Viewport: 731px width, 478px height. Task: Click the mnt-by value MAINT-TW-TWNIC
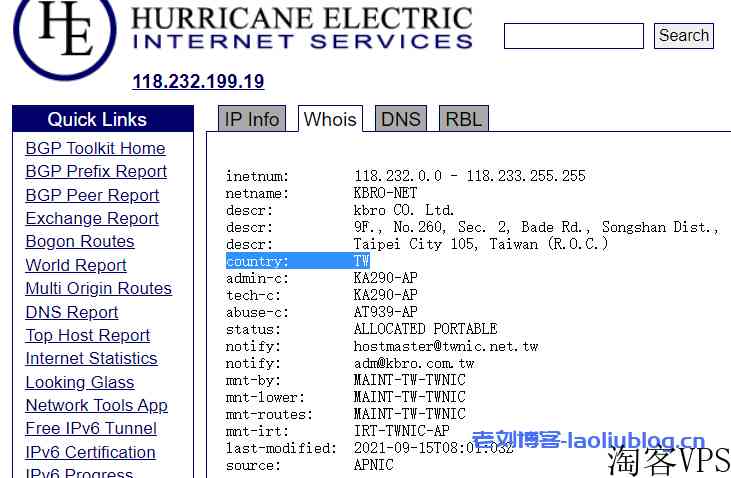point(410,380)
